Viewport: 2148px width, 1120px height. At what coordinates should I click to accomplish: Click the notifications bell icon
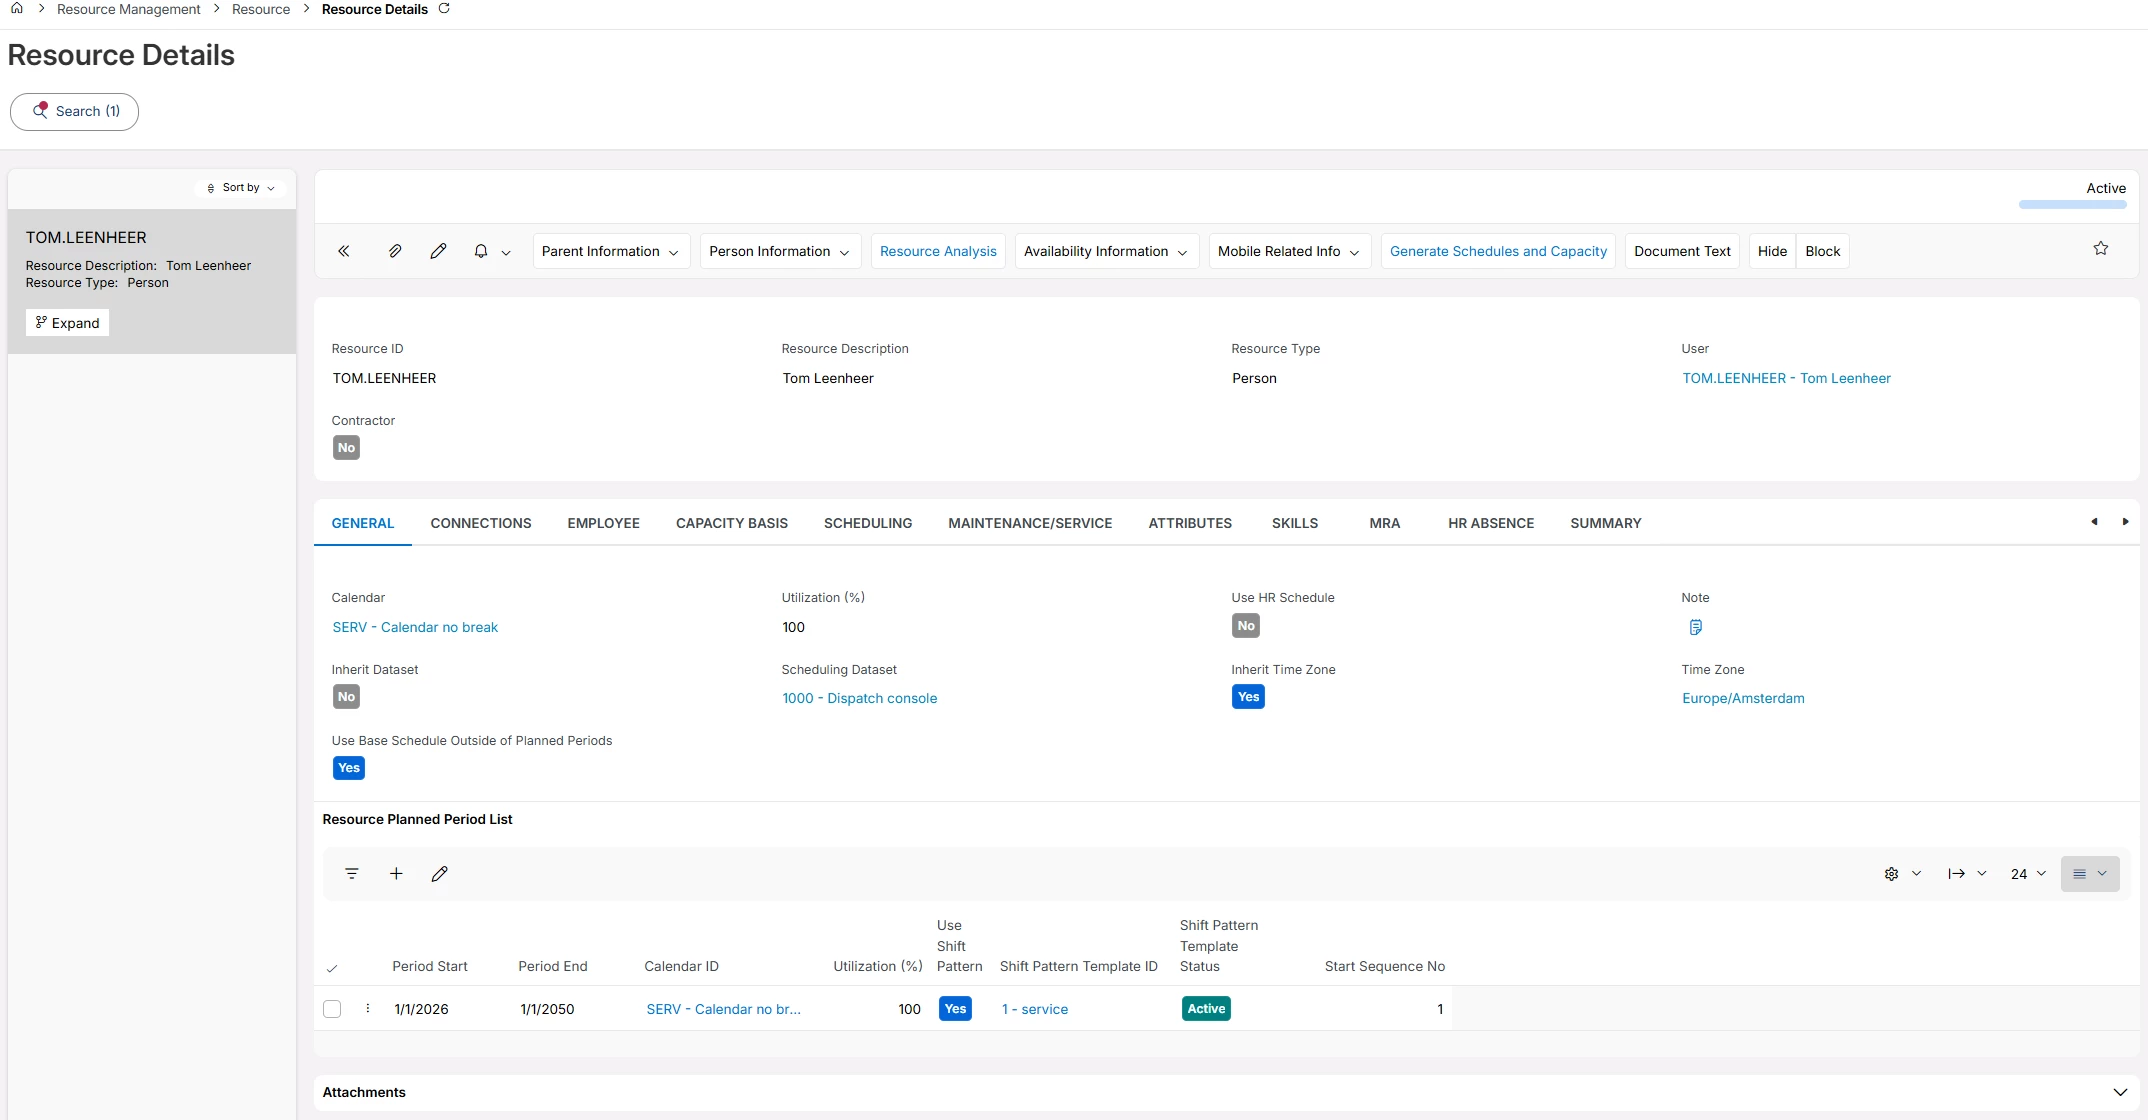tap(481, 251)
